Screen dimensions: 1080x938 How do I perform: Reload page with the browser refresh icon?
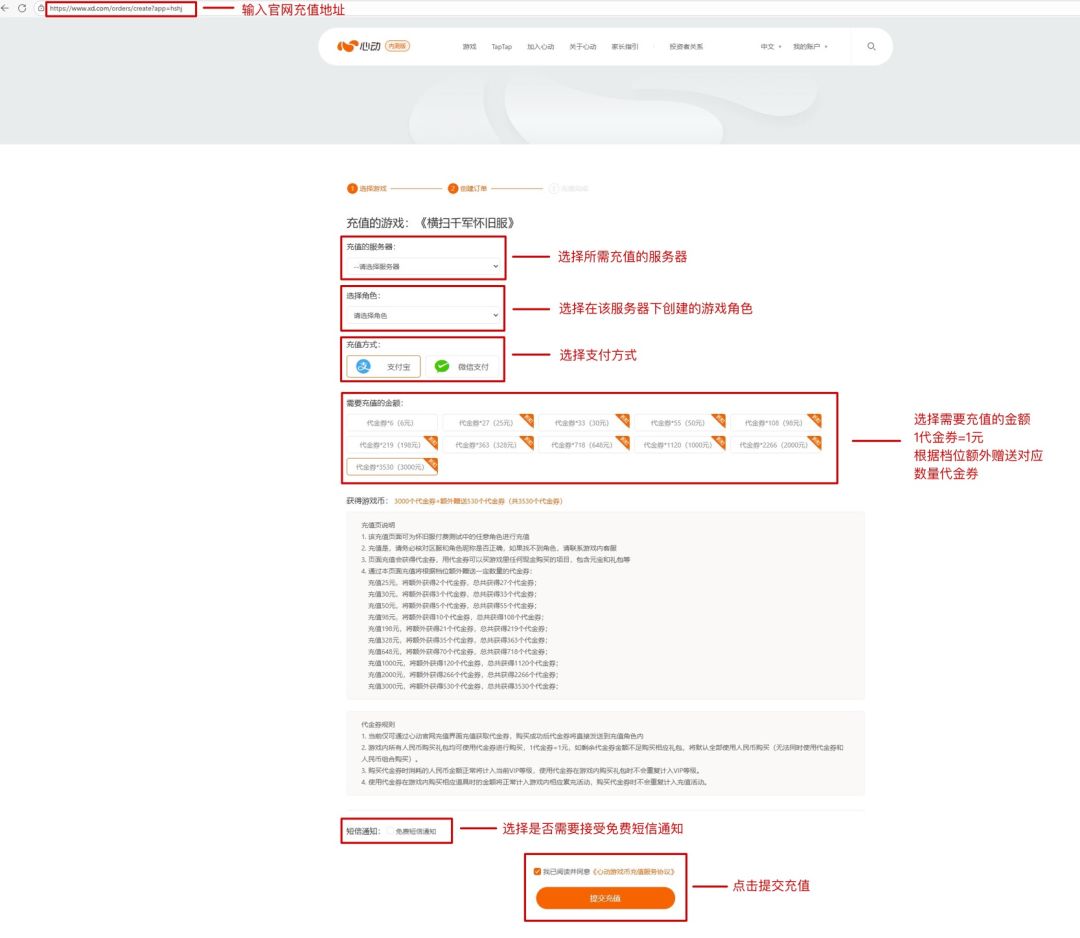click(x=22, y=8)
